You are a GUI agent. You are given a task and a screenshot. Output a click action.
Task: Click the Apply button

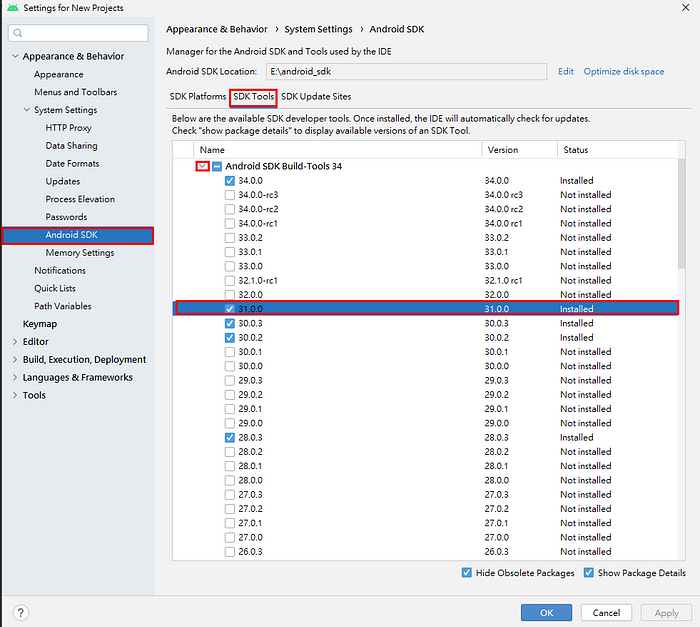[x=666, y=613]
